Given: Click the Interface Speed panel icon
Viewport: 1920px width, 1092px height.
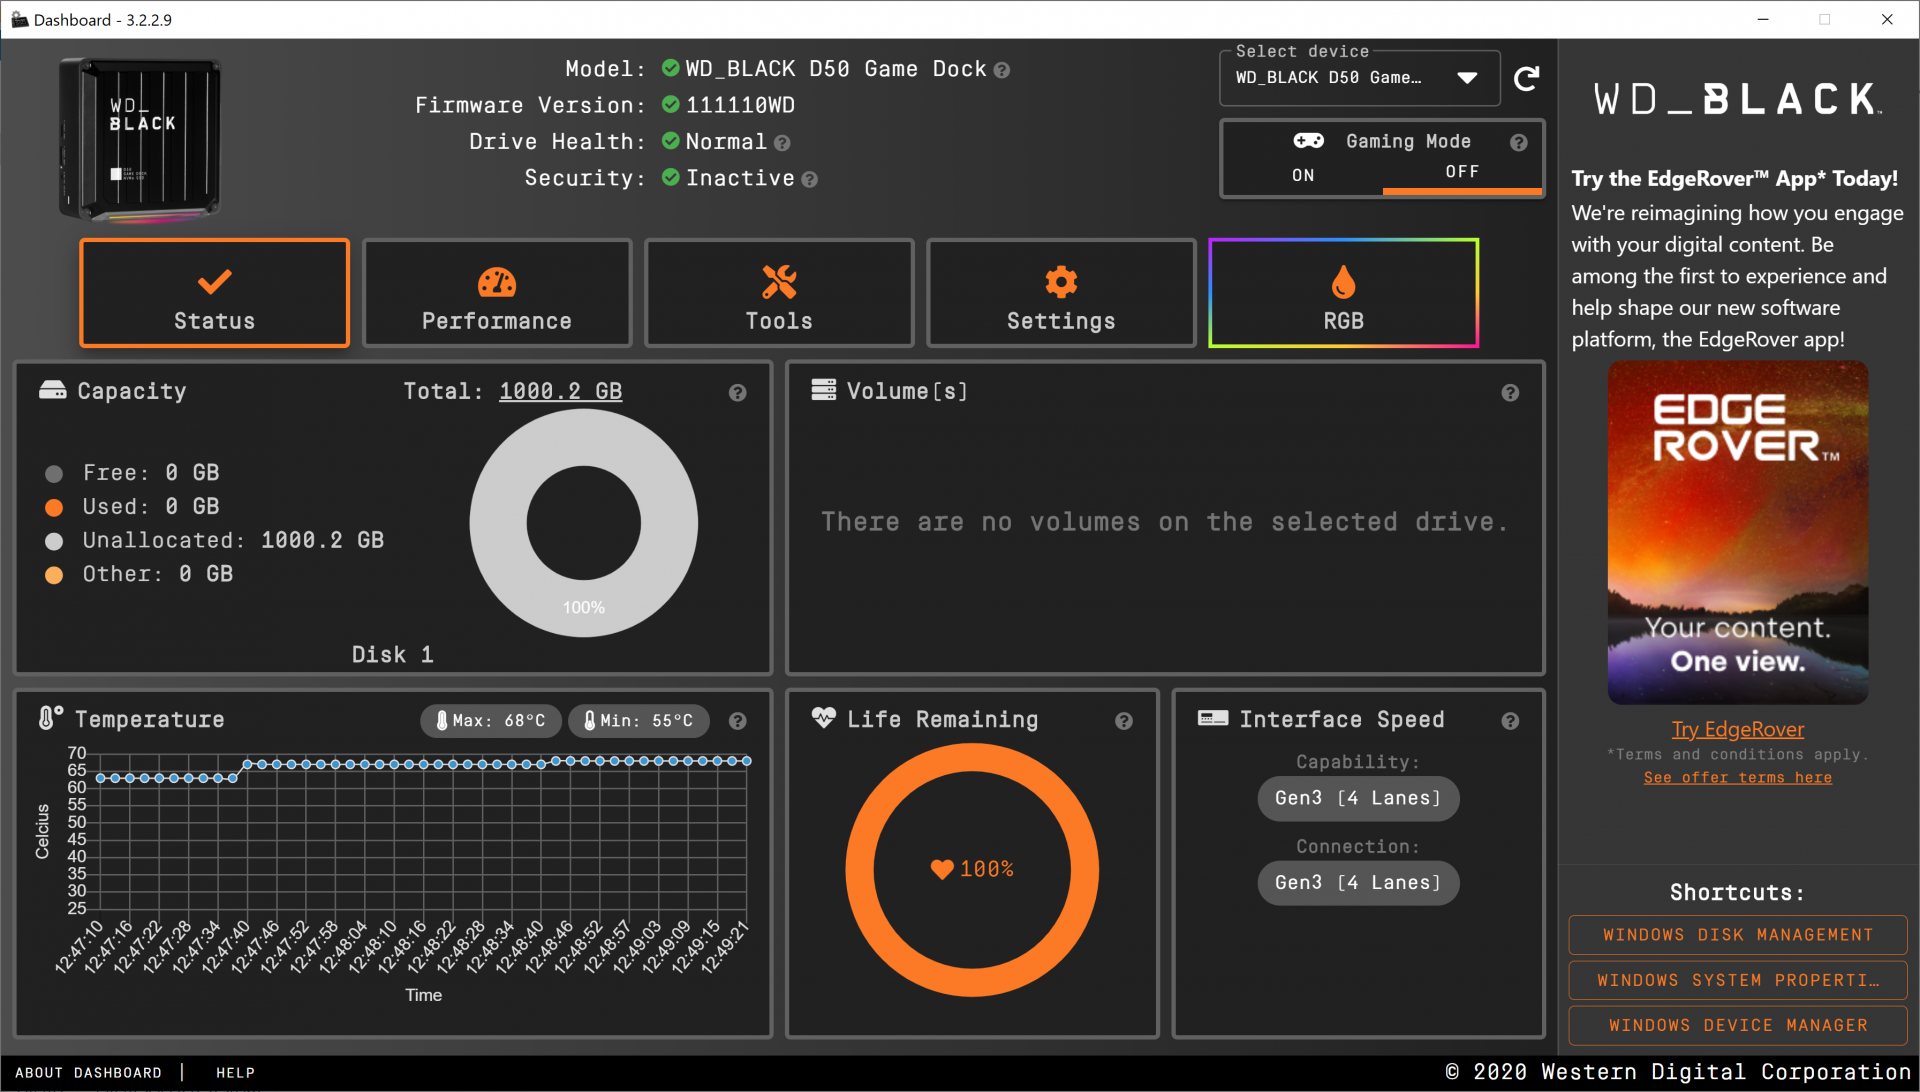Looking at the screenshot, I should pos(1213,718).
